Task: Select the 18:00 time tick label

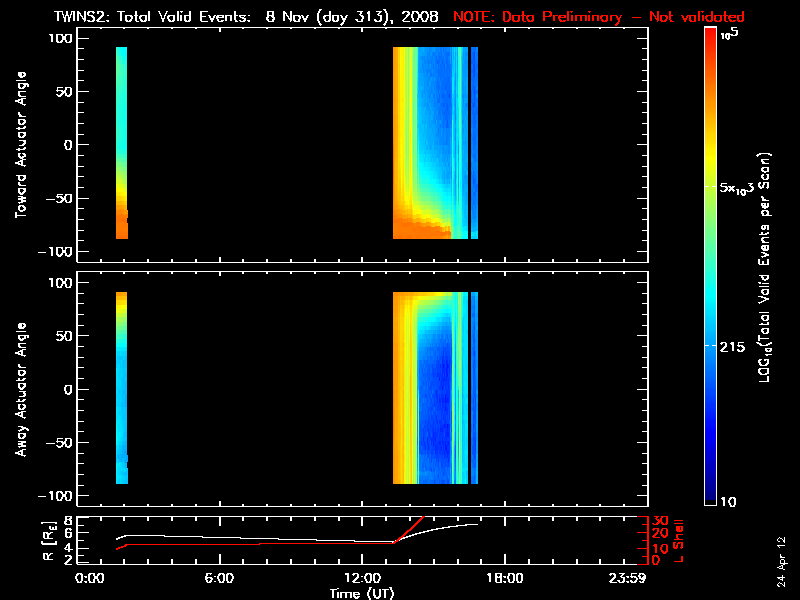Action: pyautogui.click(x=504, y=579)
